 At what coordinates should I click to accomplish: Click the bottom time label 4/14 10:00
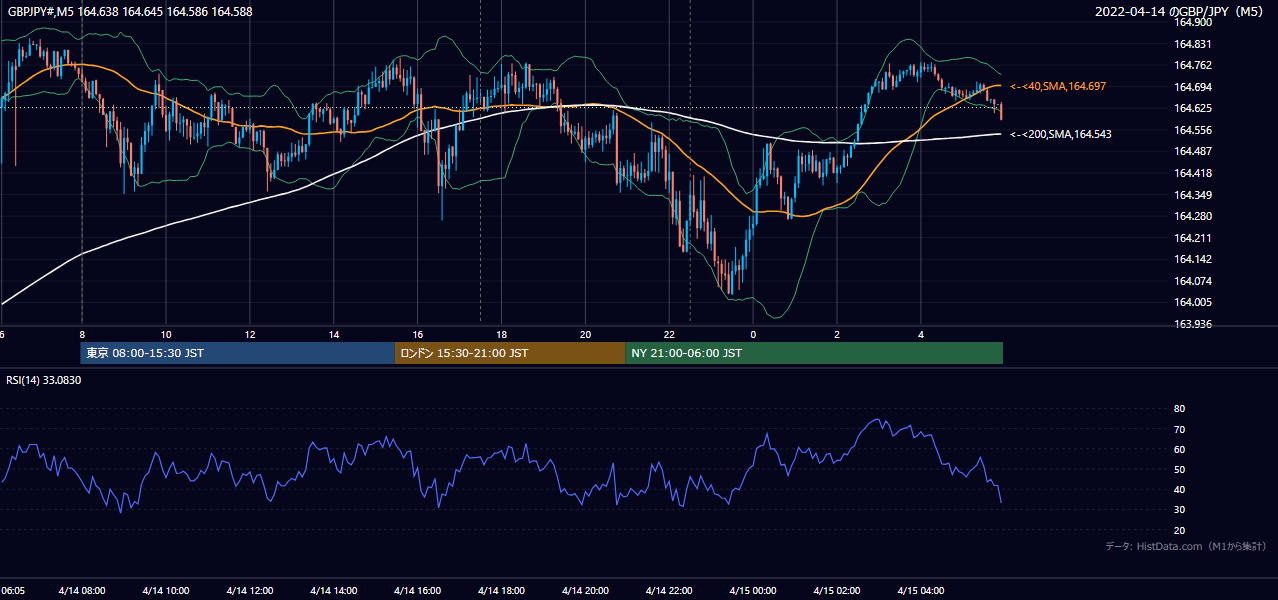point(165,591)
